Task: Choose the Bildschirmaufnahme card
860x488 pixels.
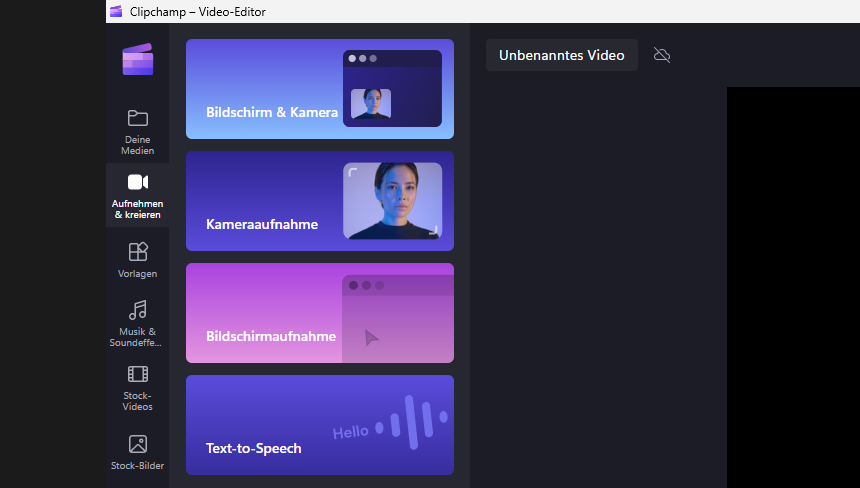Action: pos(320,313)
